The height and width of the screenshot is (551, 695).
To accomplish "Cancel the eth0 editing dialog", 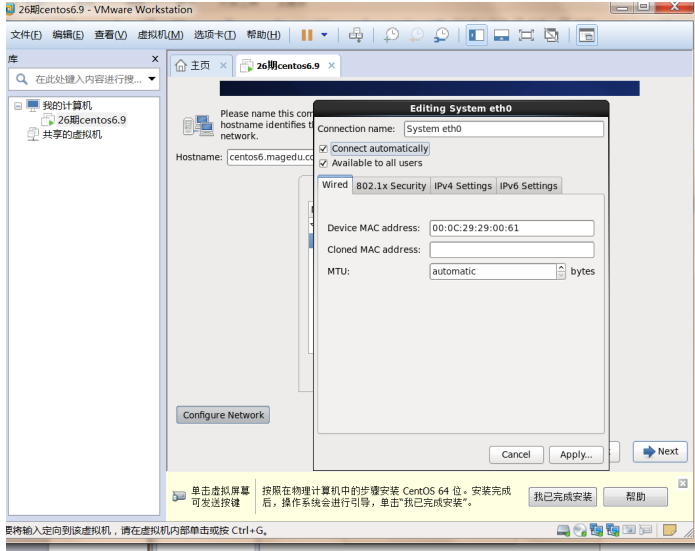I will [x=516, y=454].
